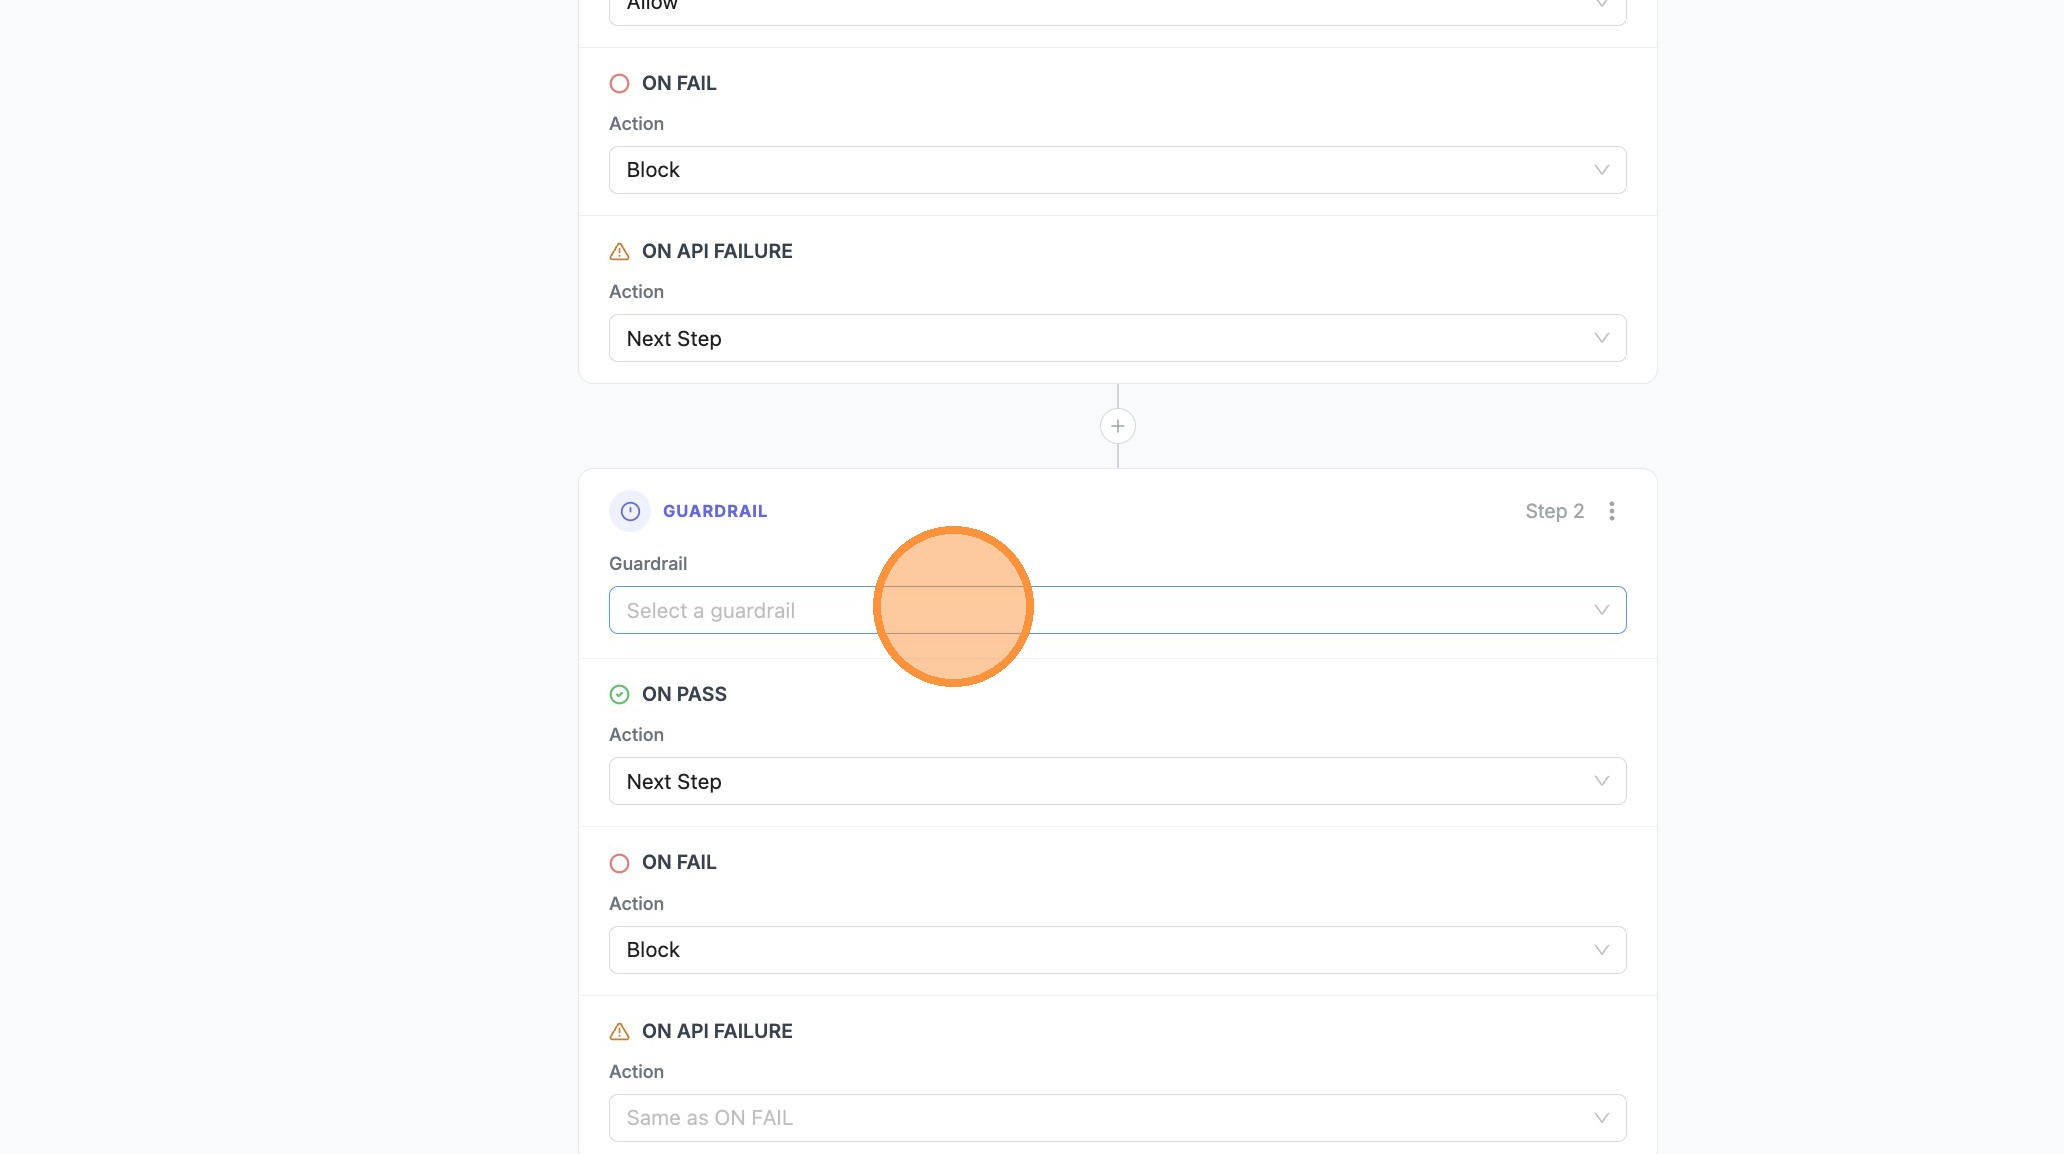This screenshot has width=2064, height=1154.
Task: Click the GUARDRAIL header text
Action: (714, 511)
